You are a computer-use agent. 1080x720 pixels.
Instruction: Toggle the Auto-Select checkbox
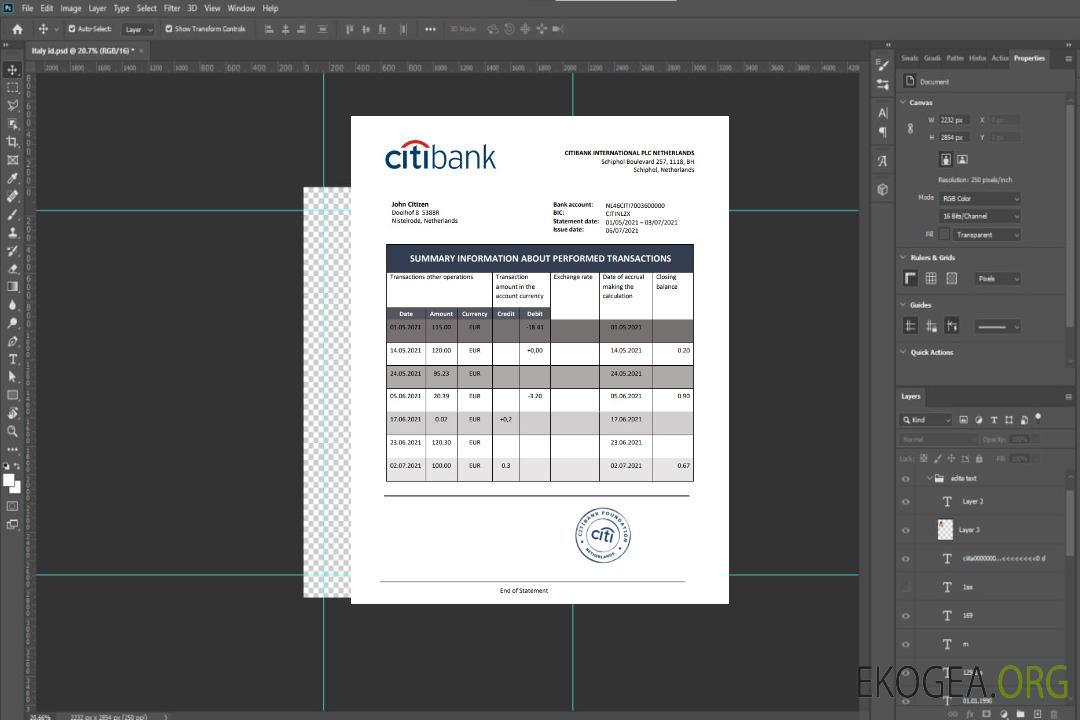[72, 29]
